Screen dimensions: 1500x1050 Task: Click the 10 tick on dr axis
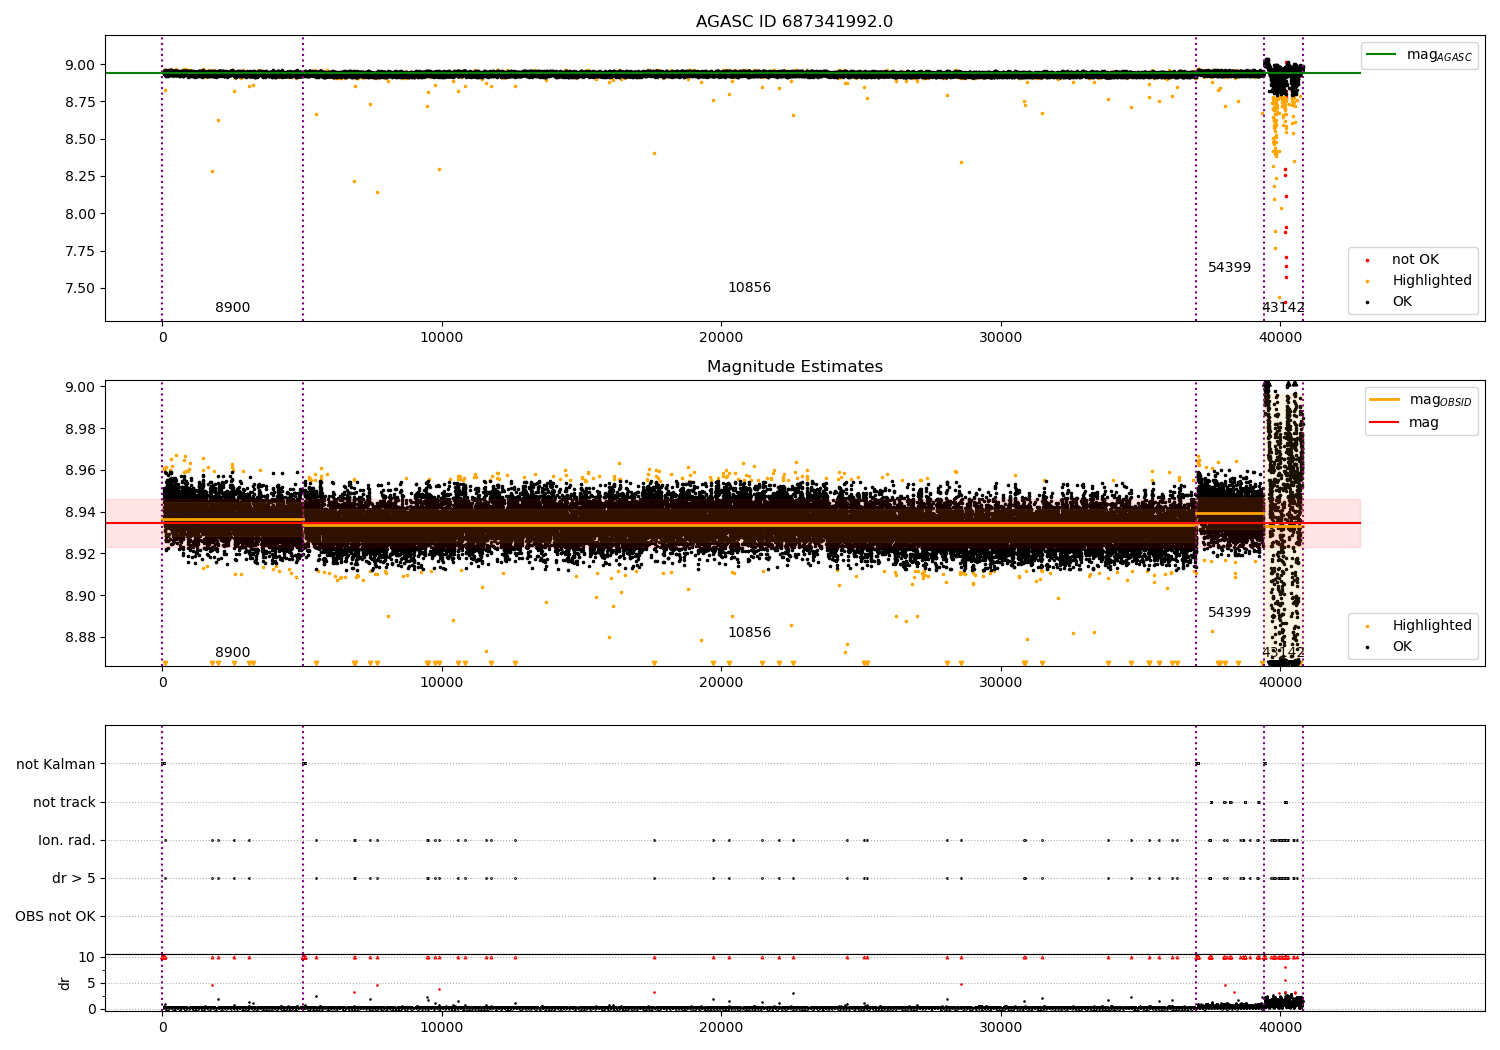[x=87, y=957]
